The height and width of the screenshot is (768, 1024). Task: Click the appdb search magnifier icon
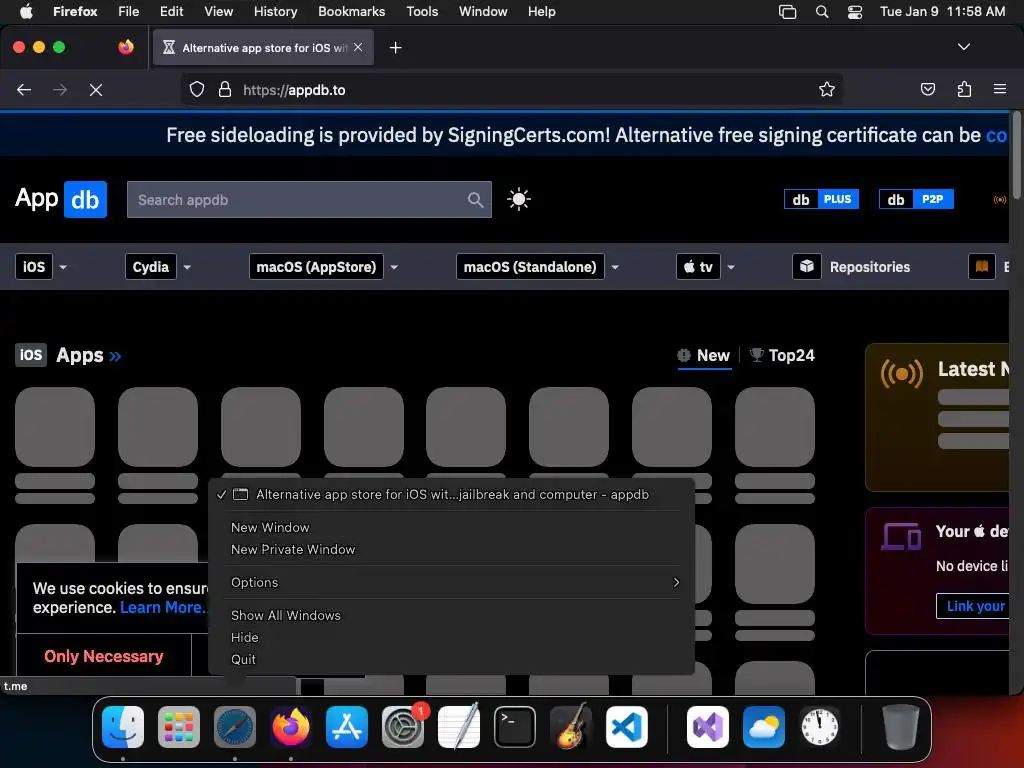click(475, 200)
